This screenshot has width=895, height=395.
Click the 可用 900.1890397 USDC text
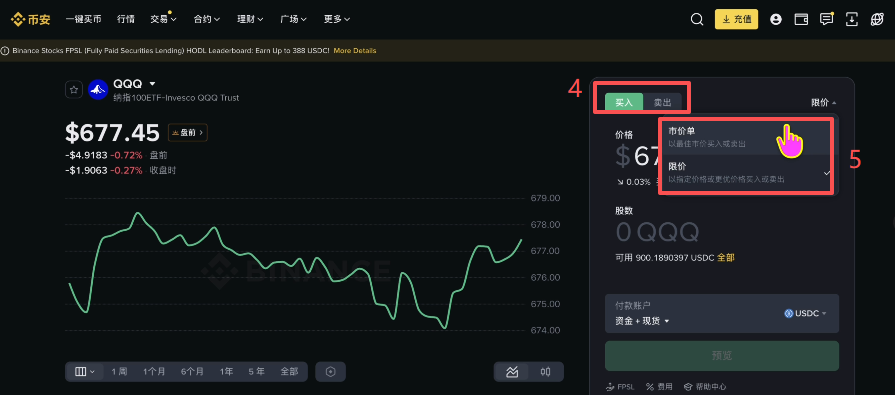point(664,257)
